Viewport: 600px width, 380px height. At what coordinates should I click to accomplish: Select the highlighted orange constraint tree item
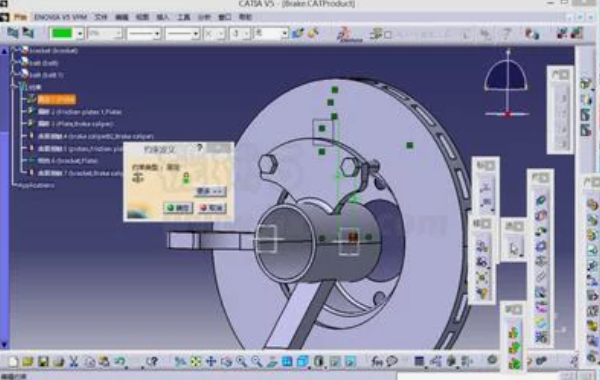click(x=57, y=99)
